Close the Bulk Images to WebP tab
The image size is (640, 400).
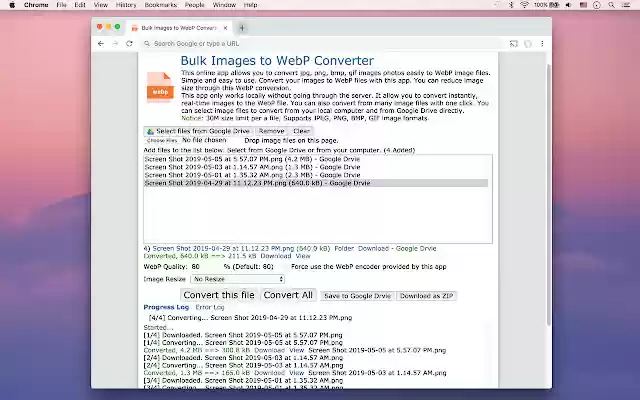coord(225,28)
